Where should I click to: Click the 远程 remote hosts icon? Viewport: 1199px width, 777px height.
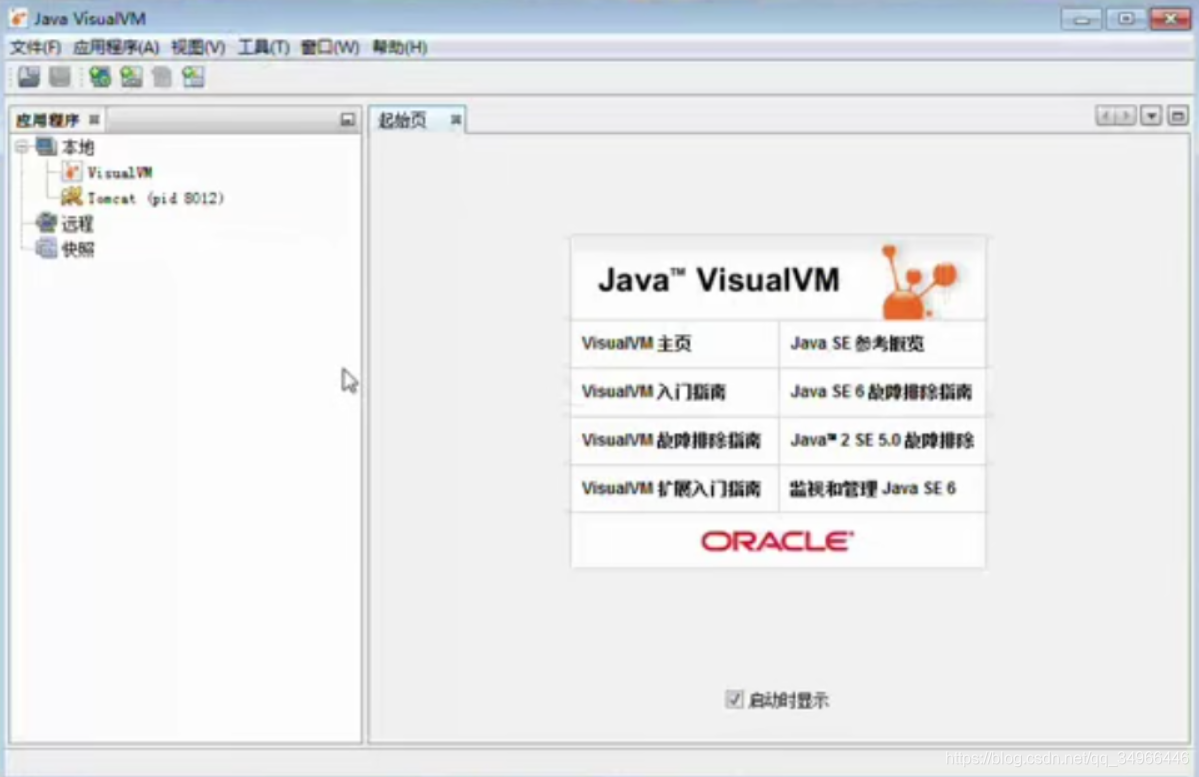click(x=46, y=223)
